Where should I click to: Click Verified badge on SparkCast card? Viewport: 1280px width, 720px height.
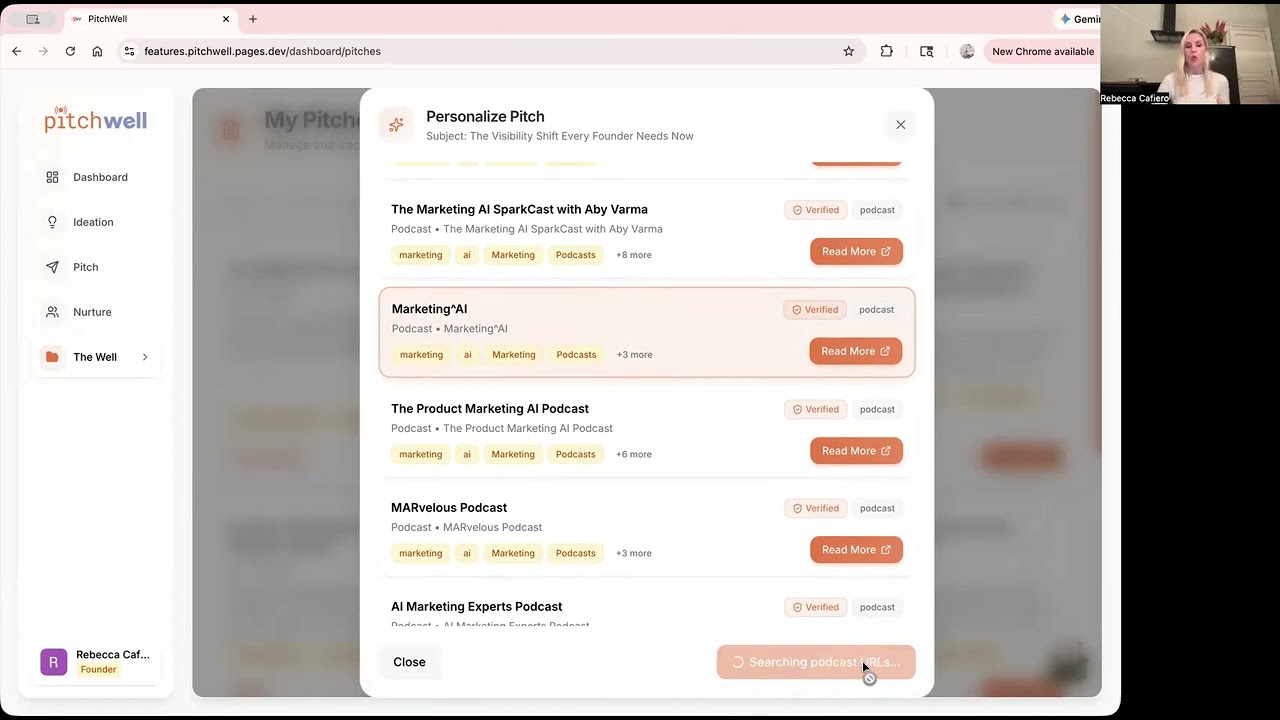pyautogui.click(x=816, y=210)
